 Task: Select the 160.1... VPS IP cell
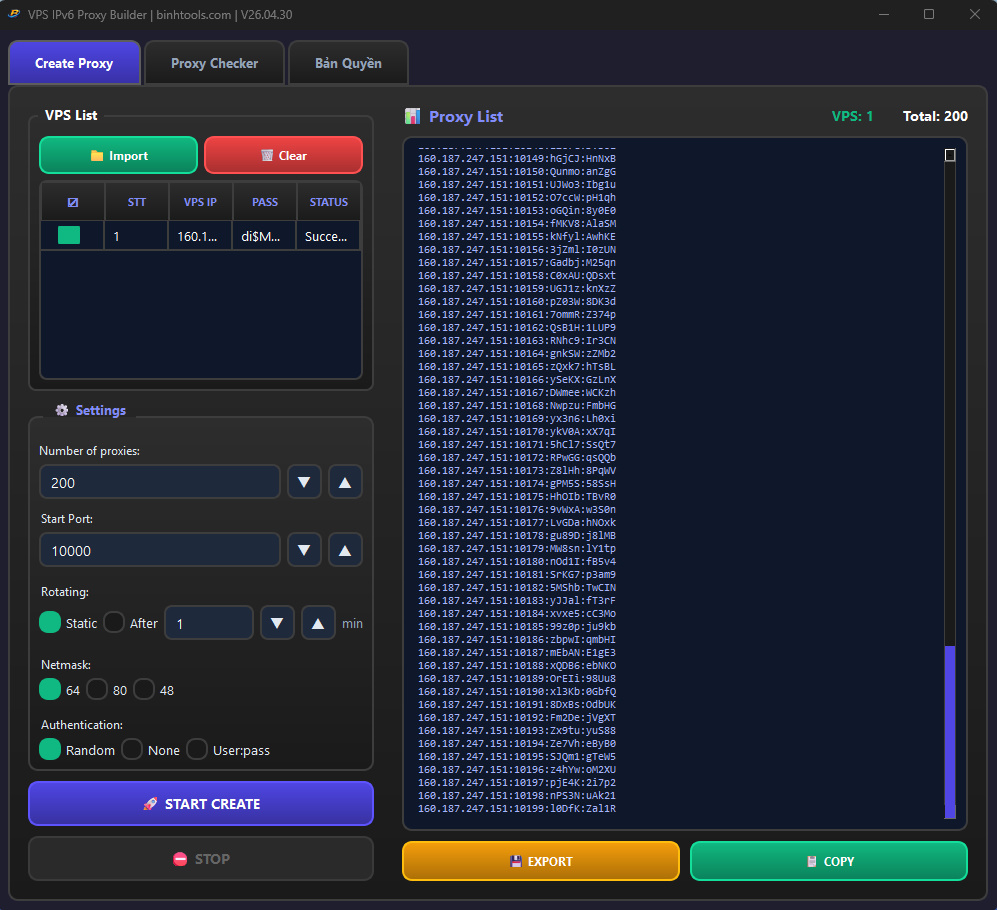200,236
